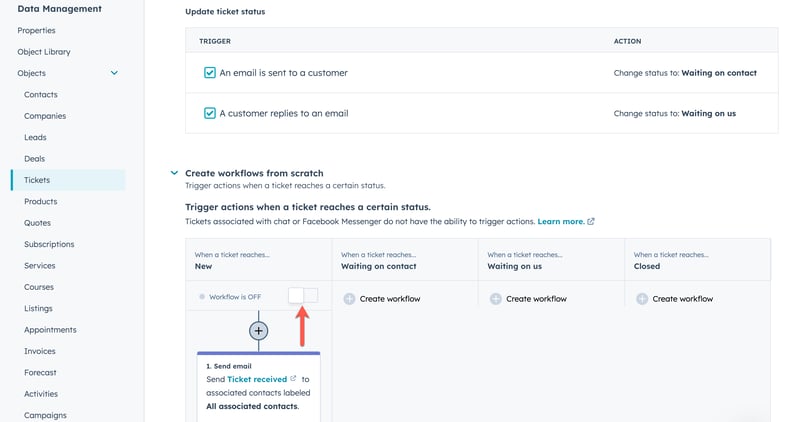Create workflow for Waiting on us status

click(x=536, y=299)
